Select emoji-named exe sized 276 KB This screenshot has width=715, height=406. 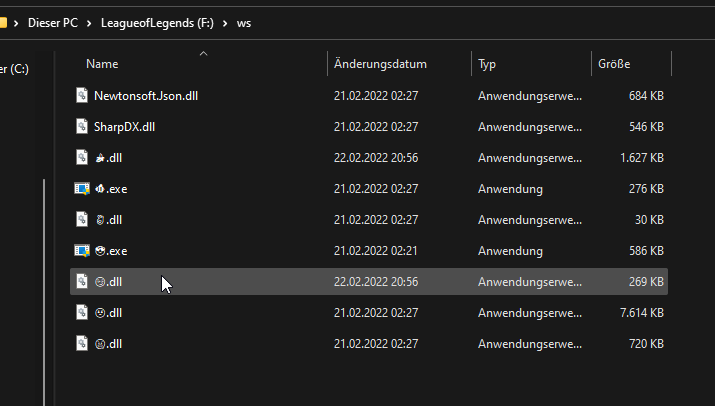pos(111,189)
